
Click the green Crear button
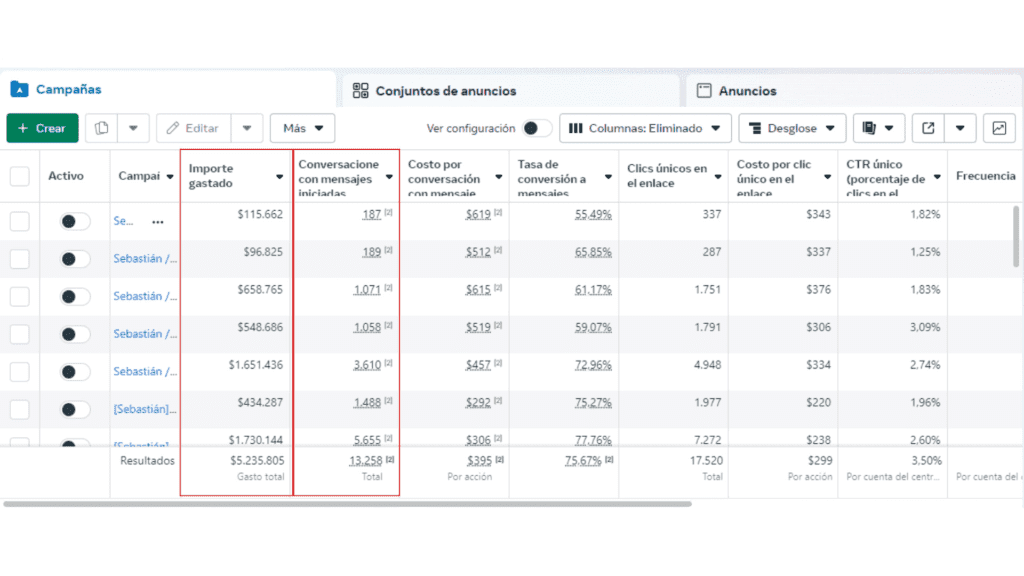tap(42, 128)
